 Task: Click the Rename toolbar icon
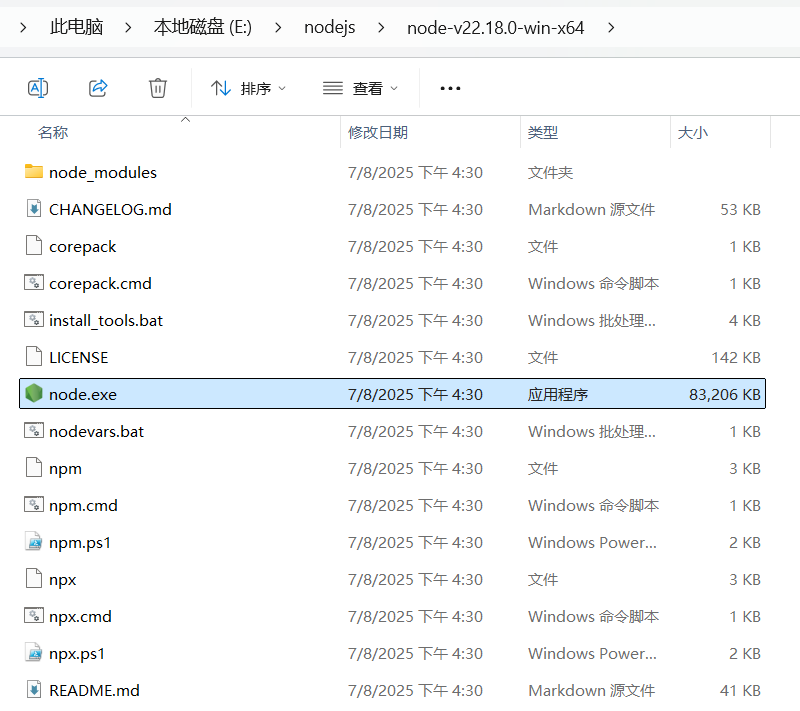click(38, 88)
